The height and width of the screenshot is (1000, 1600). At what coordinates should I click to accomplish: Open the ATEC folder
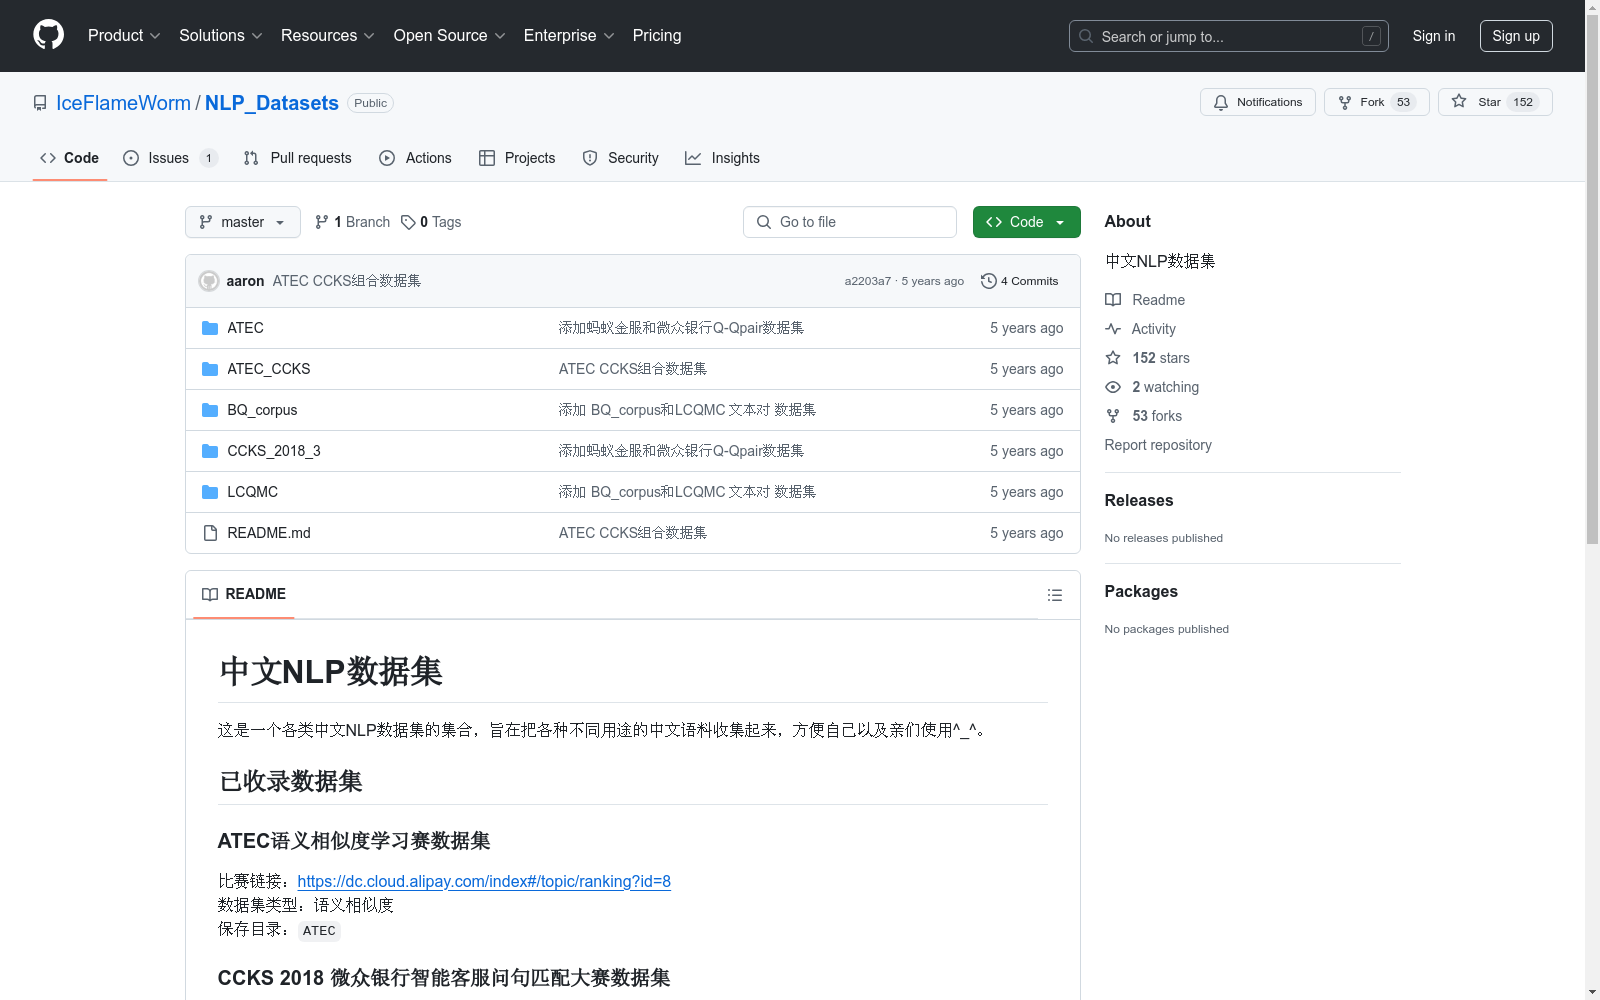coord(245,328)
